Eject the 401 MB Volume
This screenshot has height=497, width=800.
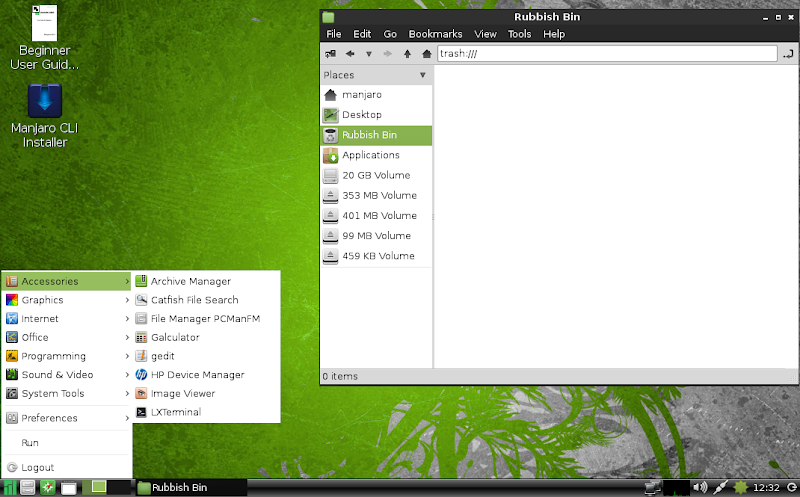[331, 215]
